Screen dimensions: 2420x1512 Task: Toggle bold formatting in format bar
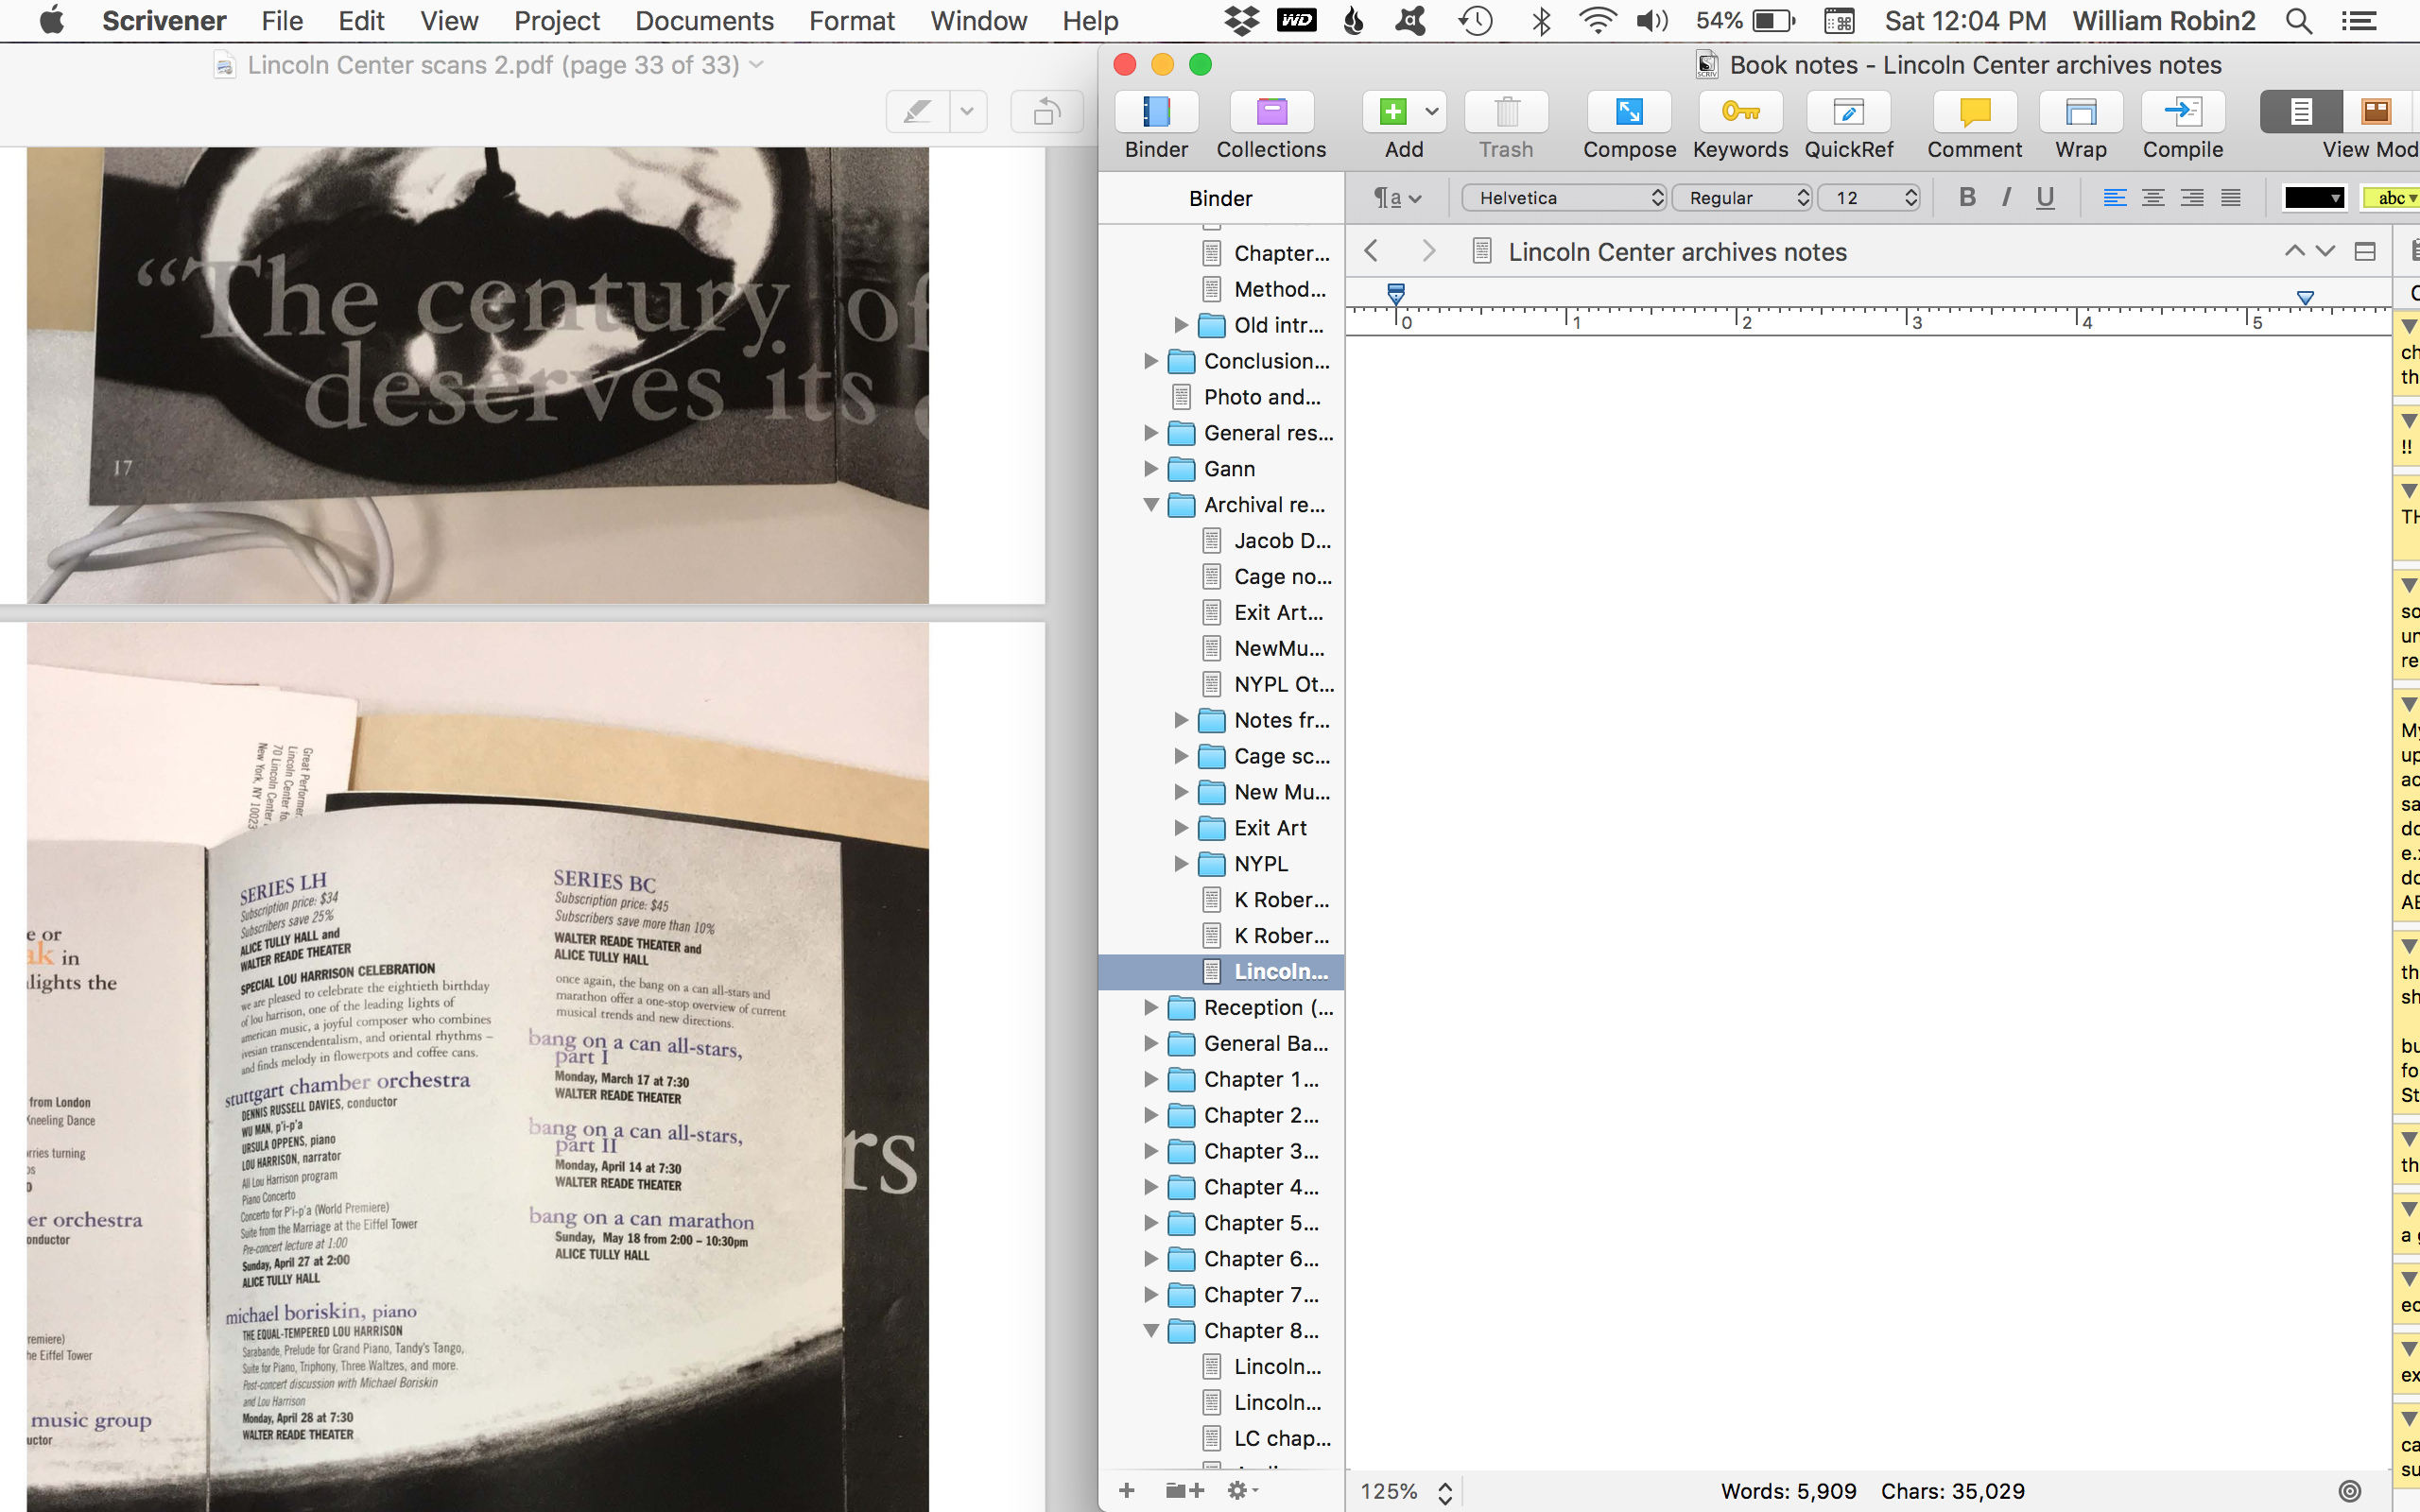(x=1967, y=197)
